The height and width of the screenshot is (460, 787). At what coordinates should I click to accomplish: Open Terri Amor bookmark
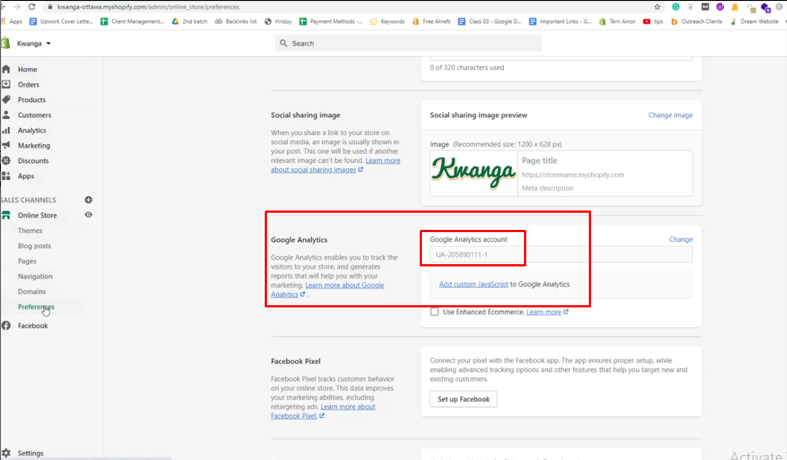click(x=617, y=22)
